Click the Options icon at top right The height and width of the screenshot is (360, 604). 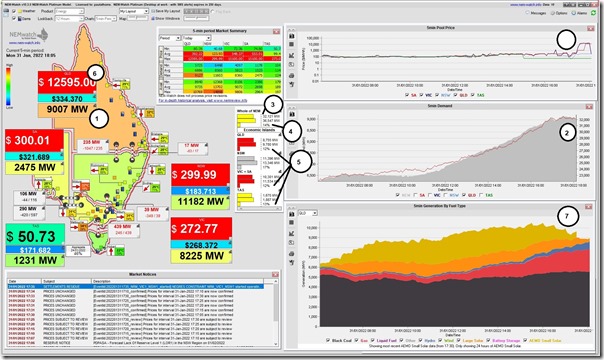coord(552,13)
